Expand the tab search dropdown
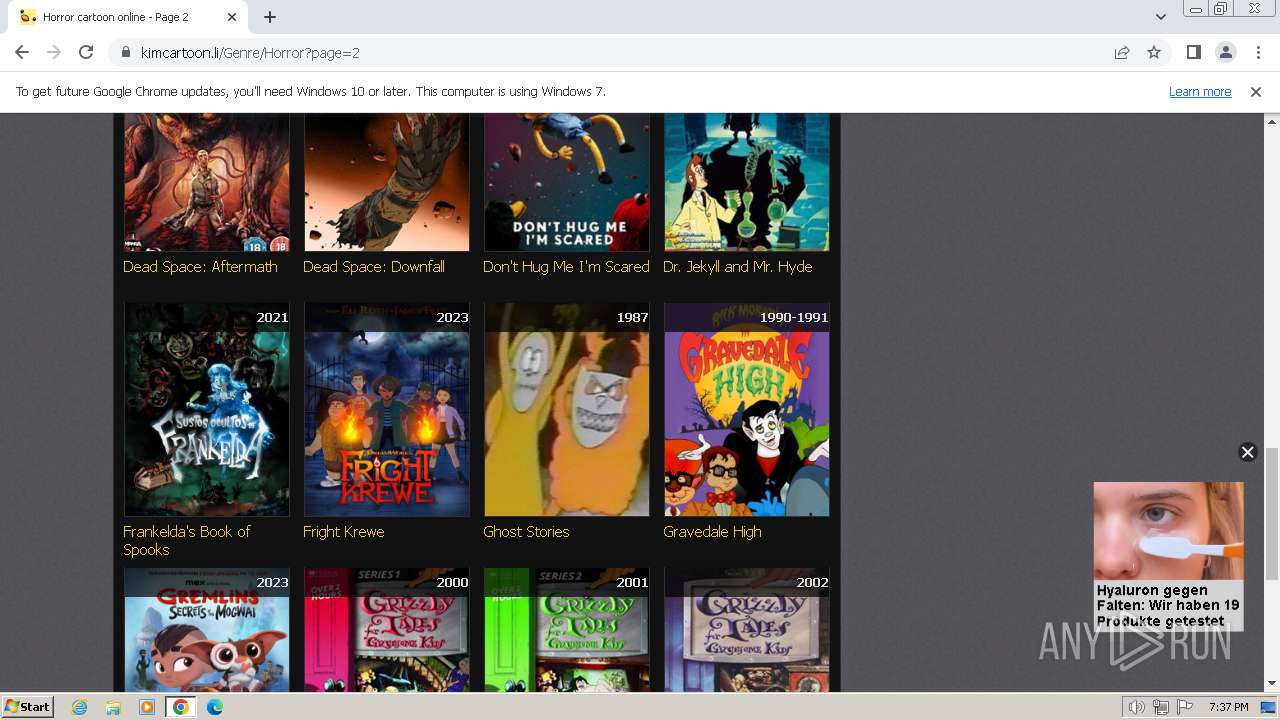This screenshot has width=1280, height=720. point(1160,17)
